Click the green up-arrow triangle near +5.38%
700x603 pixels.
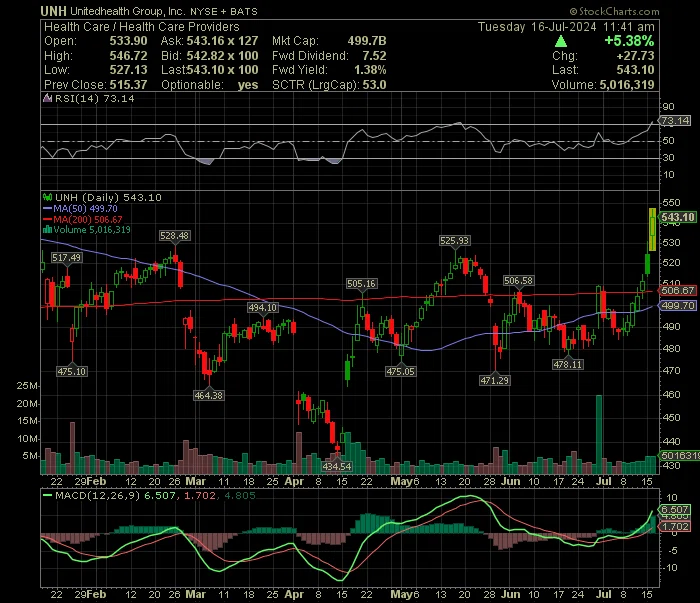(561, 42)
